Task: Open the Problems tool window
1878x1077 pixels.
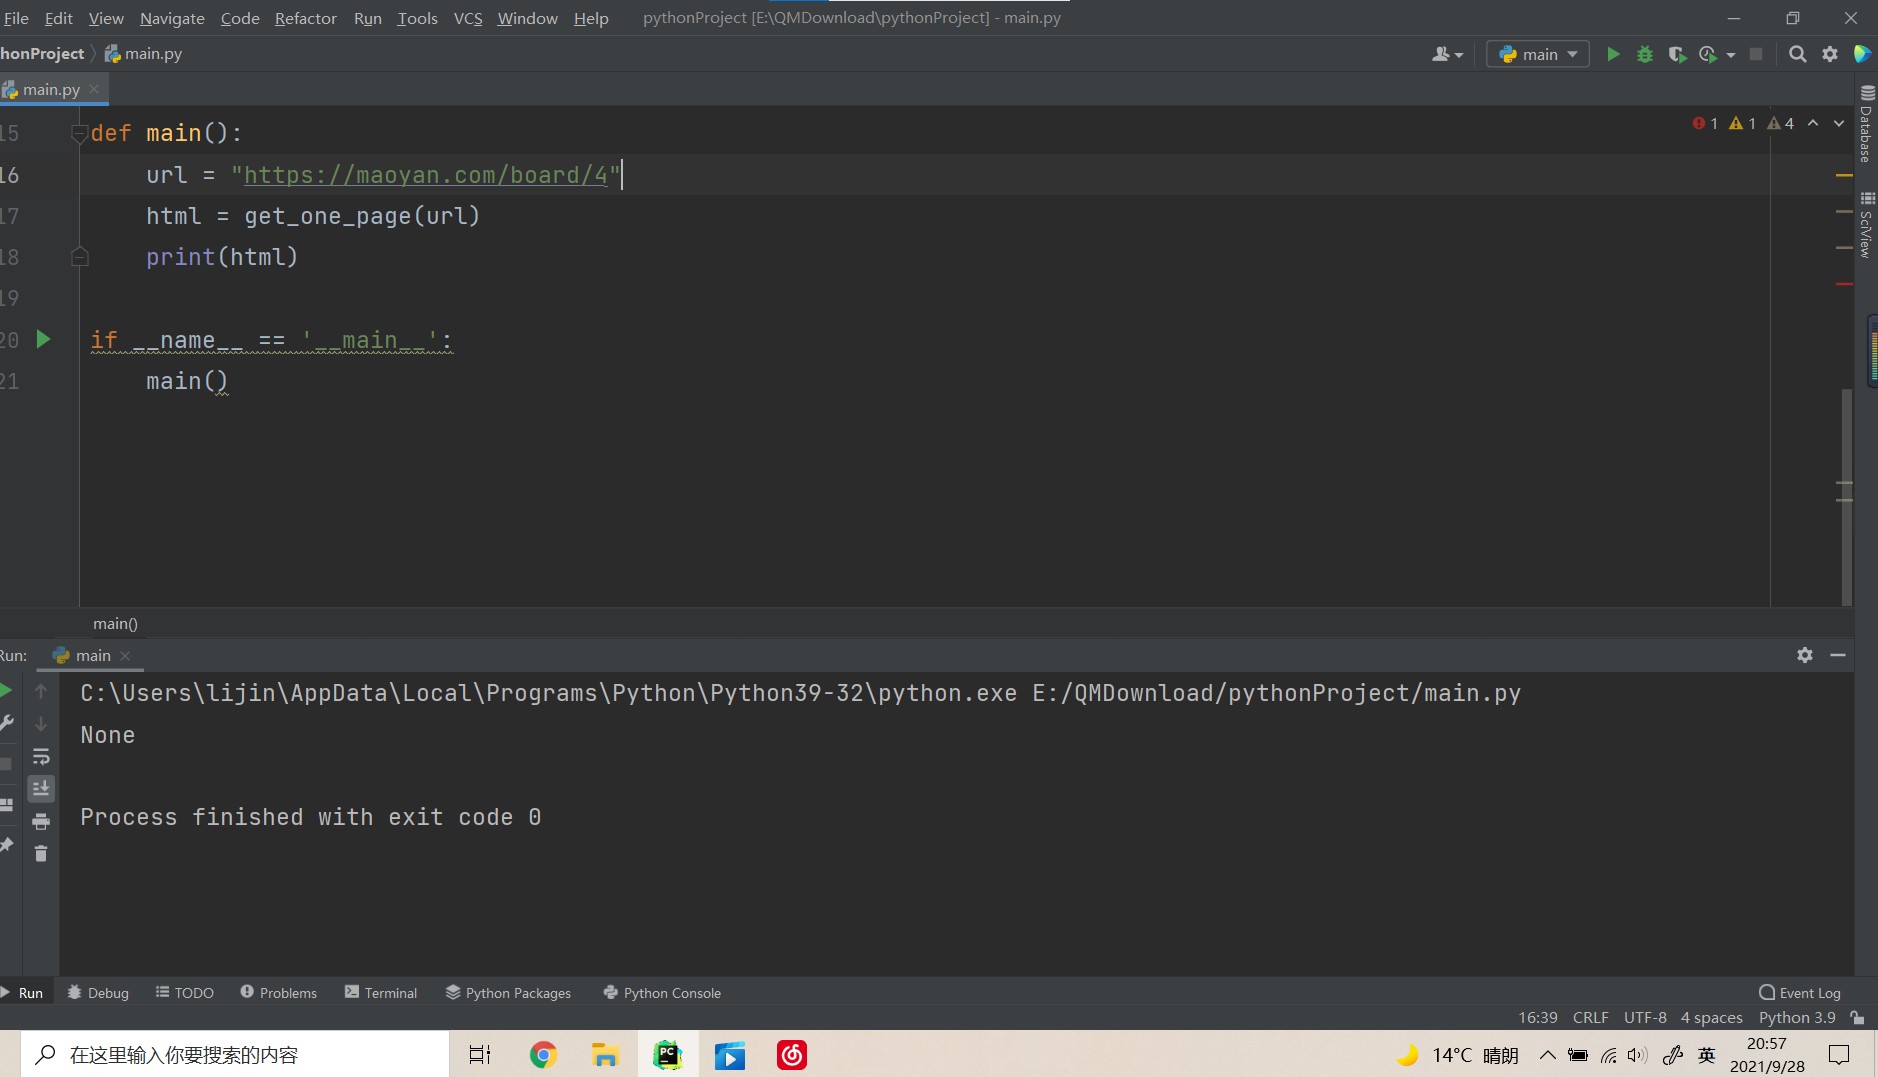Action: point(279,992)
